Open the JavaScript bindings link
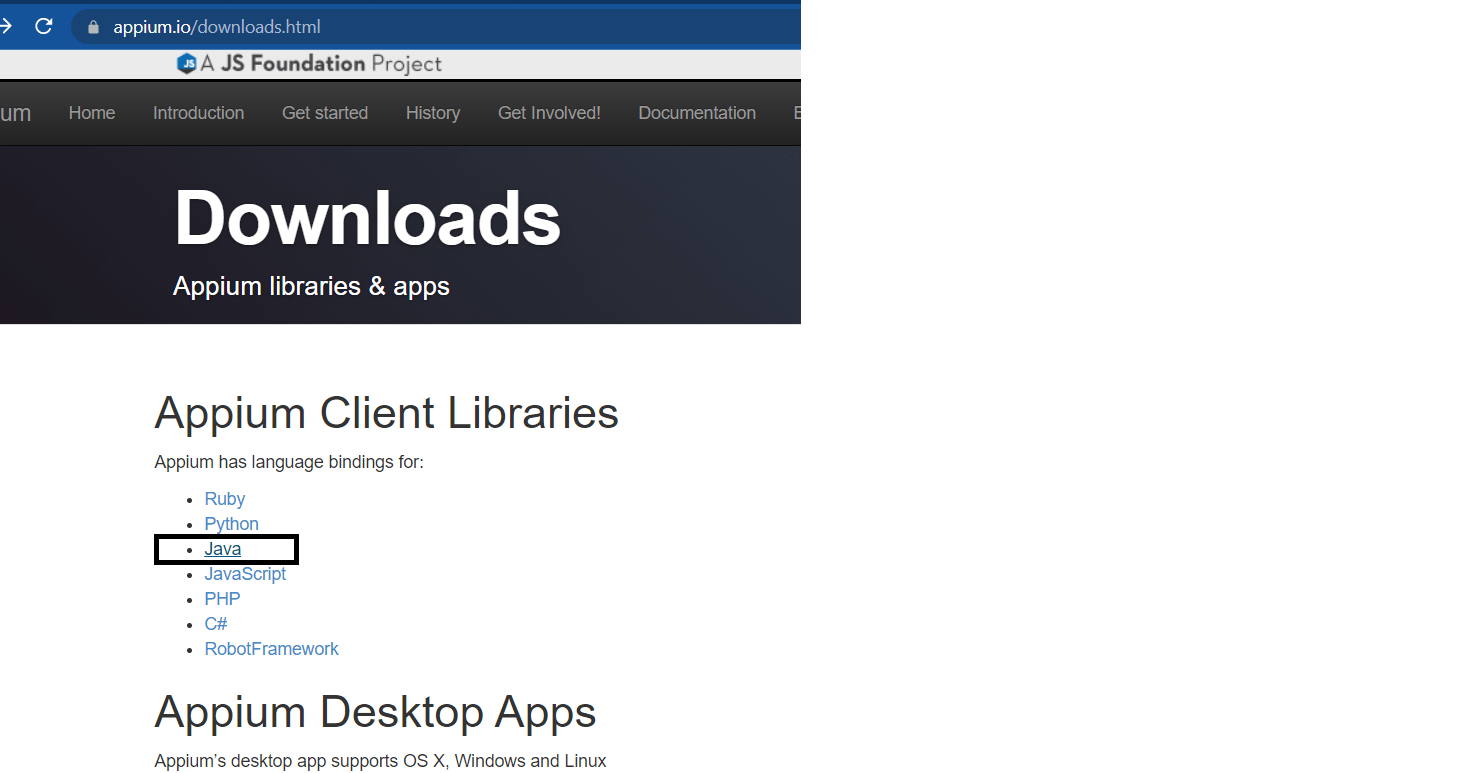Screen dimensions: 1460x773 coord(245,573)
